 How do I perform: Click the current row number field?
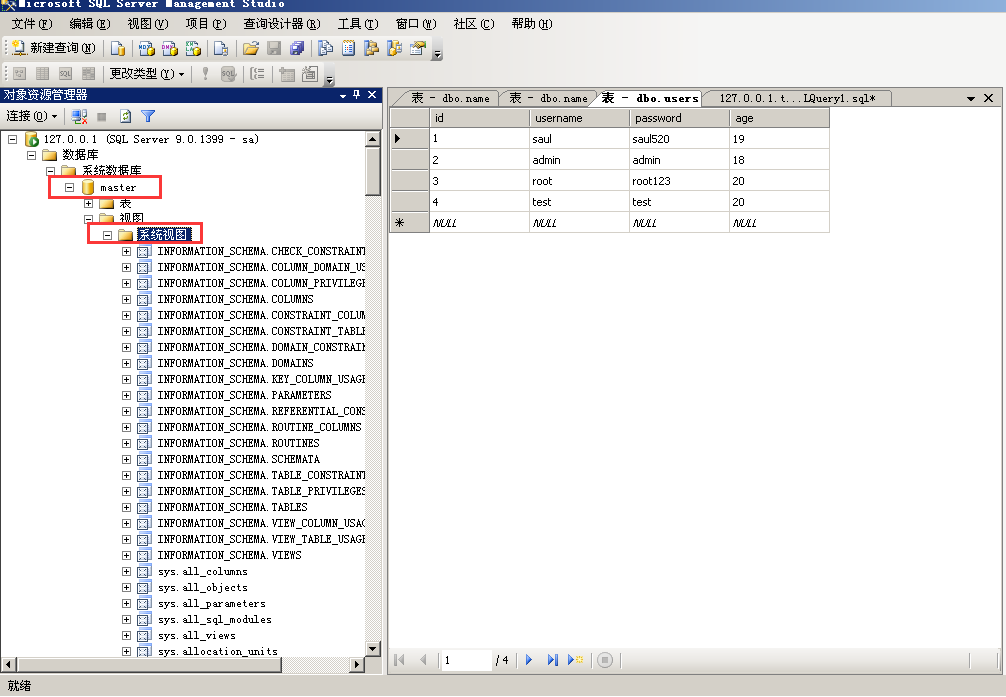(x=466, y=660)
